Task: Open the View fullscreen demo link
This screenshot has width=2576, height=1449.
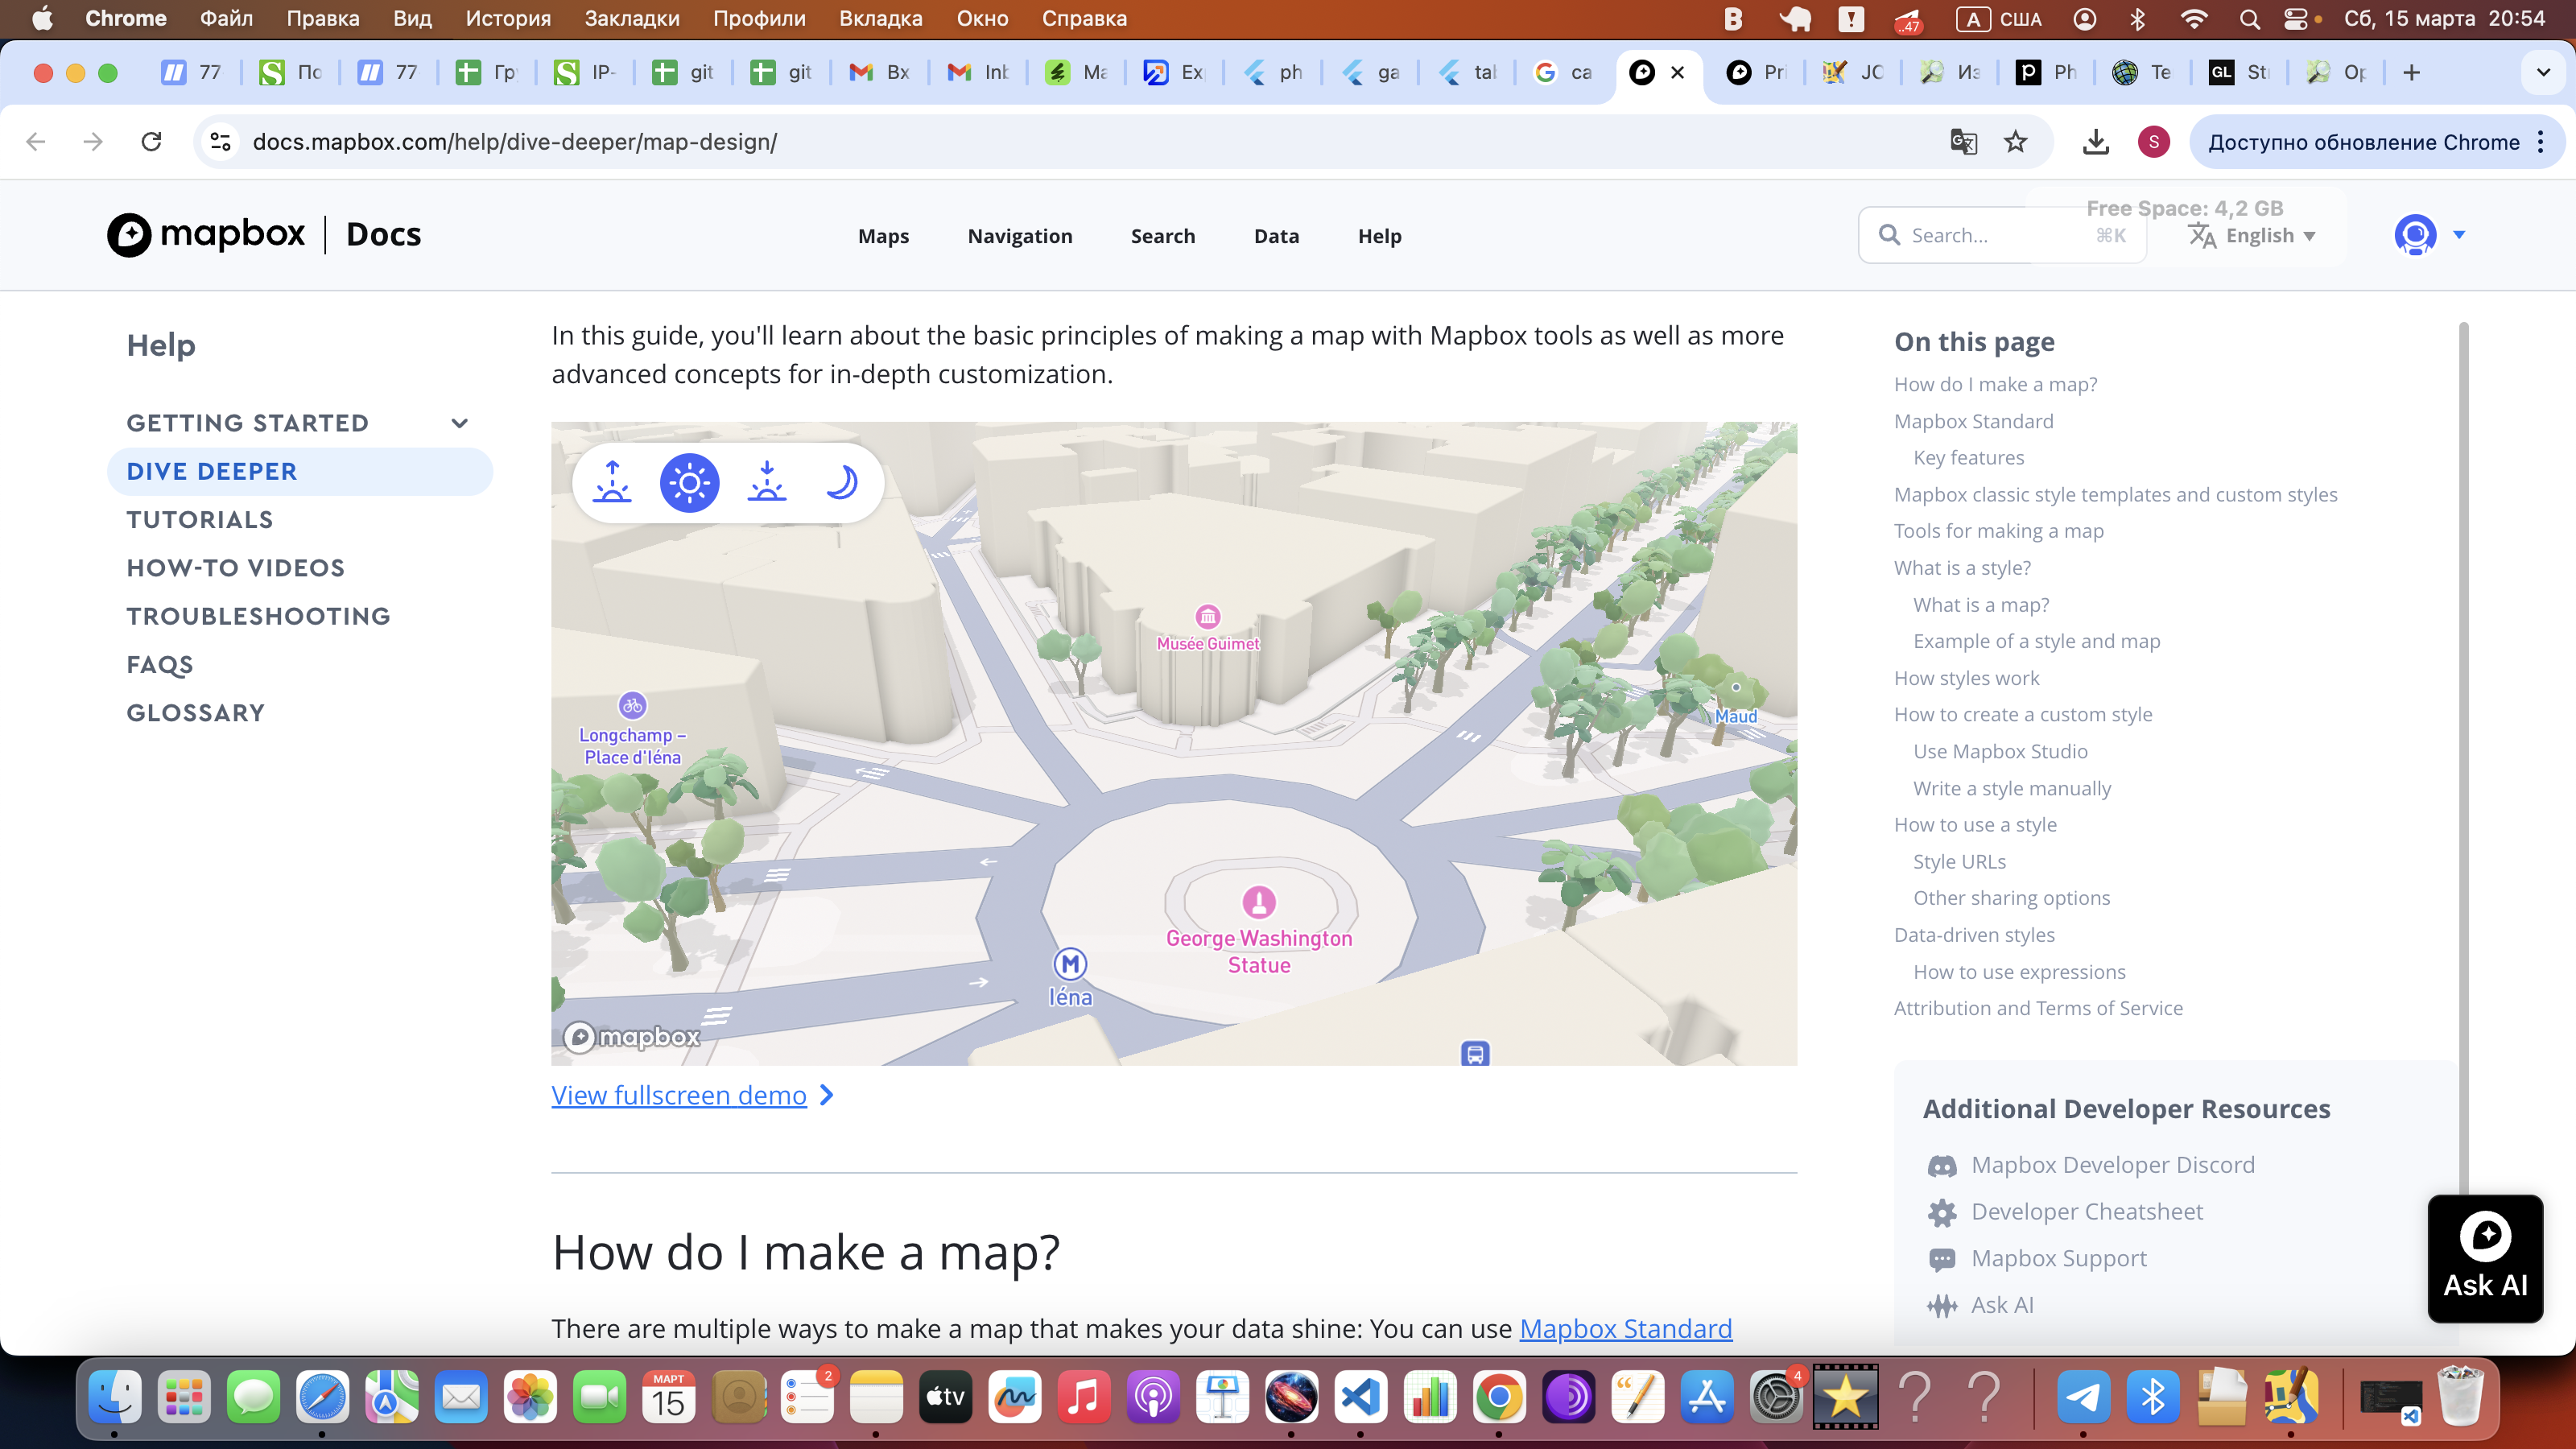Action: pyautogui.click(x=692, y=1095)
